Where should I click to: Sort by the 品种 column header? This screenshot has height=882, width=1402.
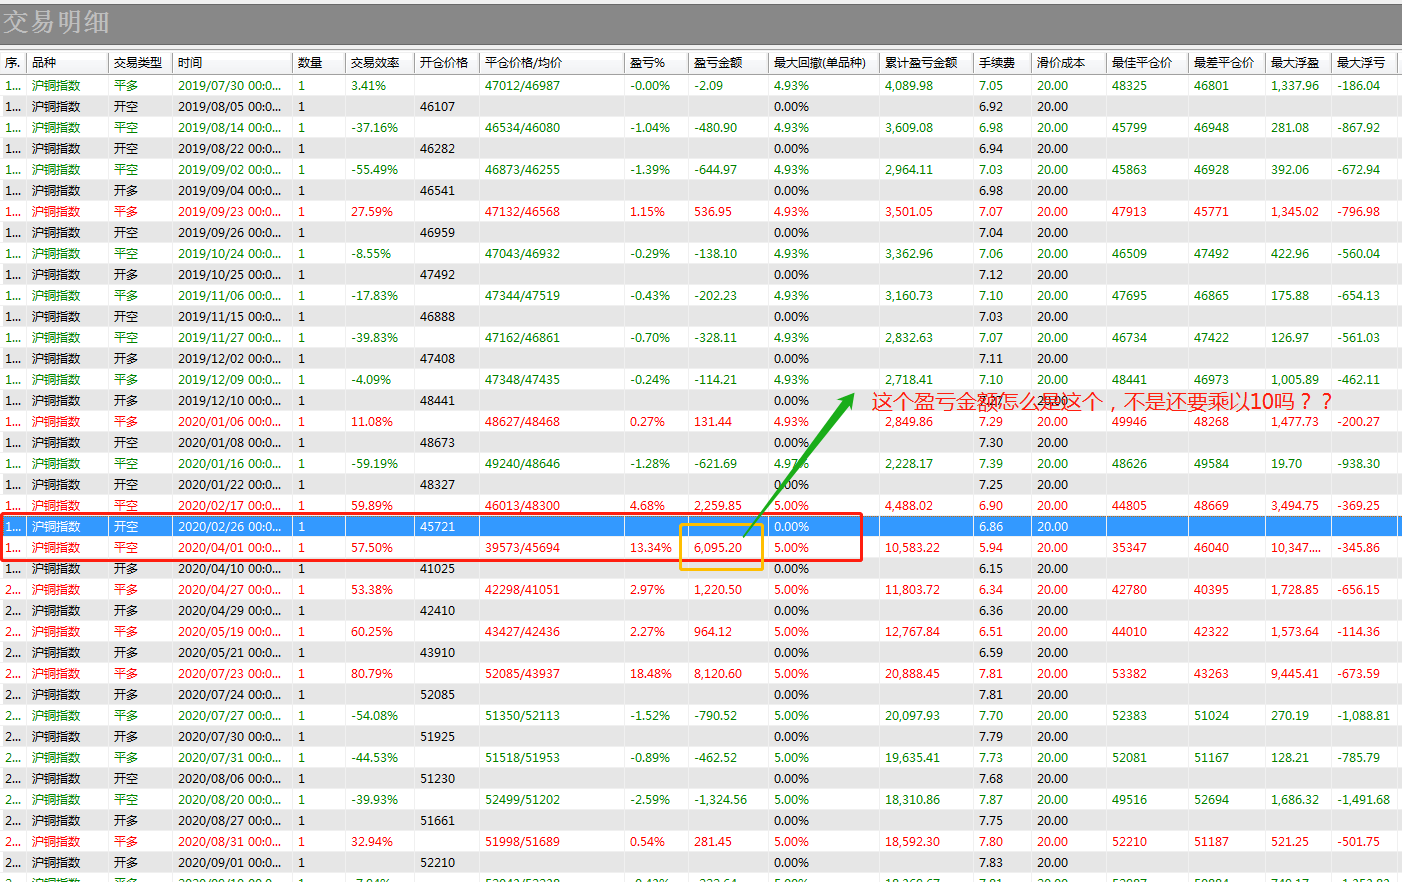click(x=45, y=62)
